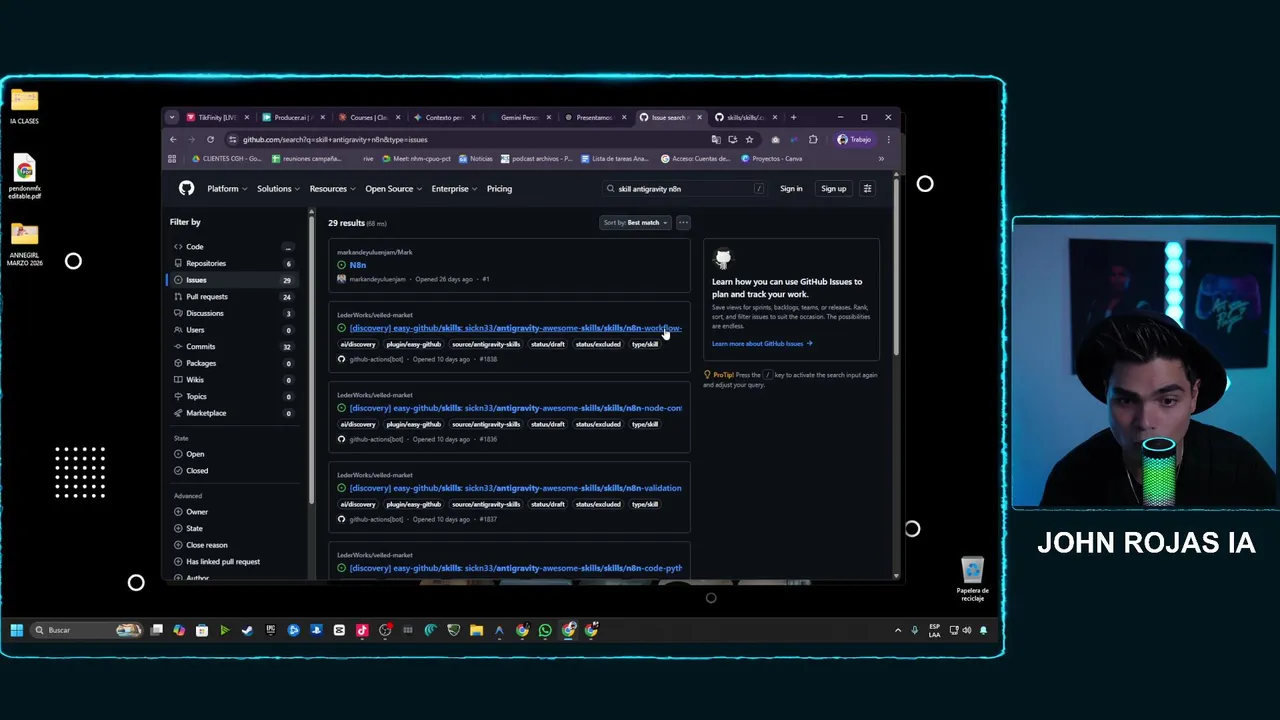Screen dimensions: 1280x720
Task: Click the Sign up button
Action: click(x=833, y=189)
